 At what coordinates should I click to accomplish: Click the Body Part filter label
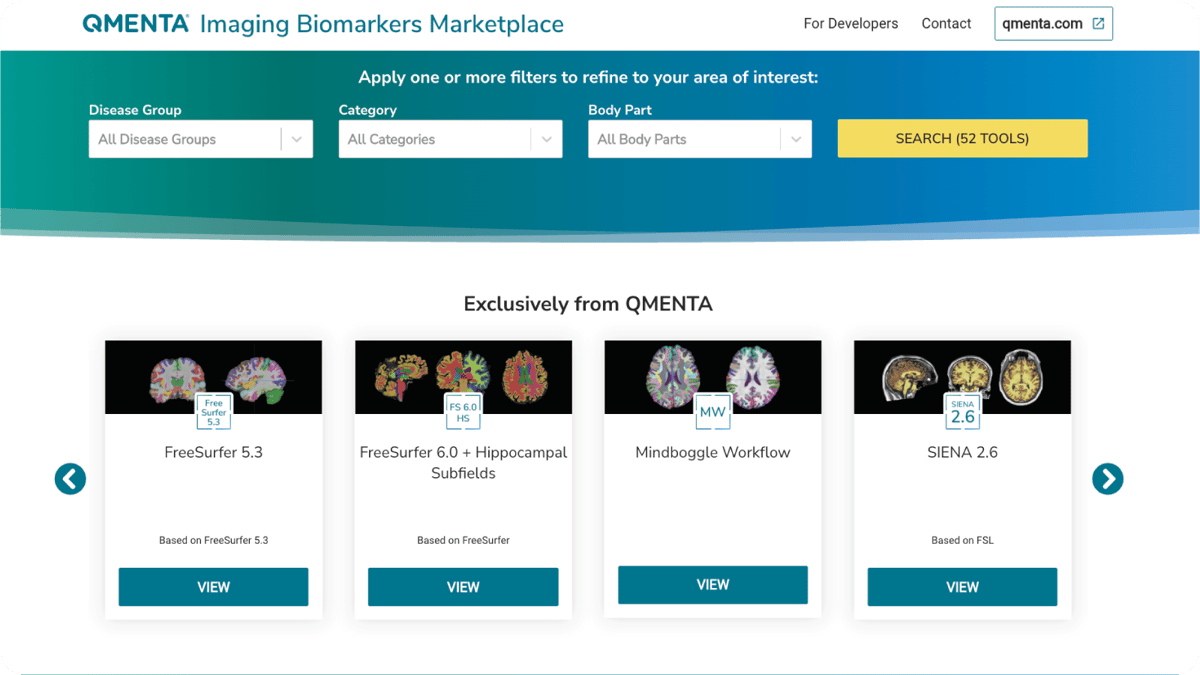[620, 110]
